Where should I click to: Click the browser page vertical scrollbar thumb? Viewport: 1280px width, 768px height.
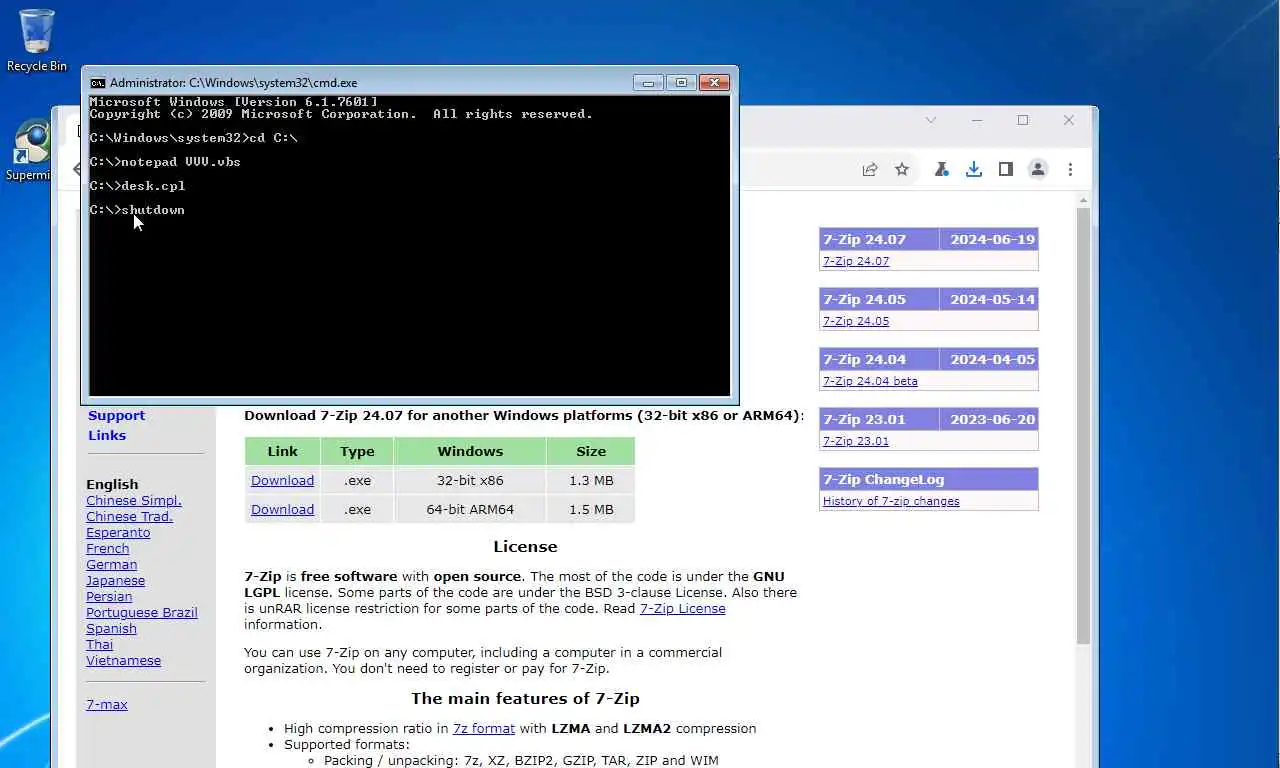point(1083,426)
